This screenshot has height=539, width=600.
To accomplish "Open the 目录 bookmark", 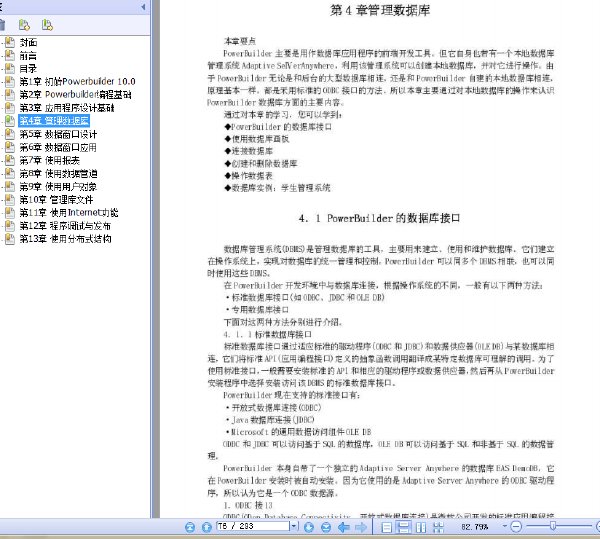I will click(28, 69).
